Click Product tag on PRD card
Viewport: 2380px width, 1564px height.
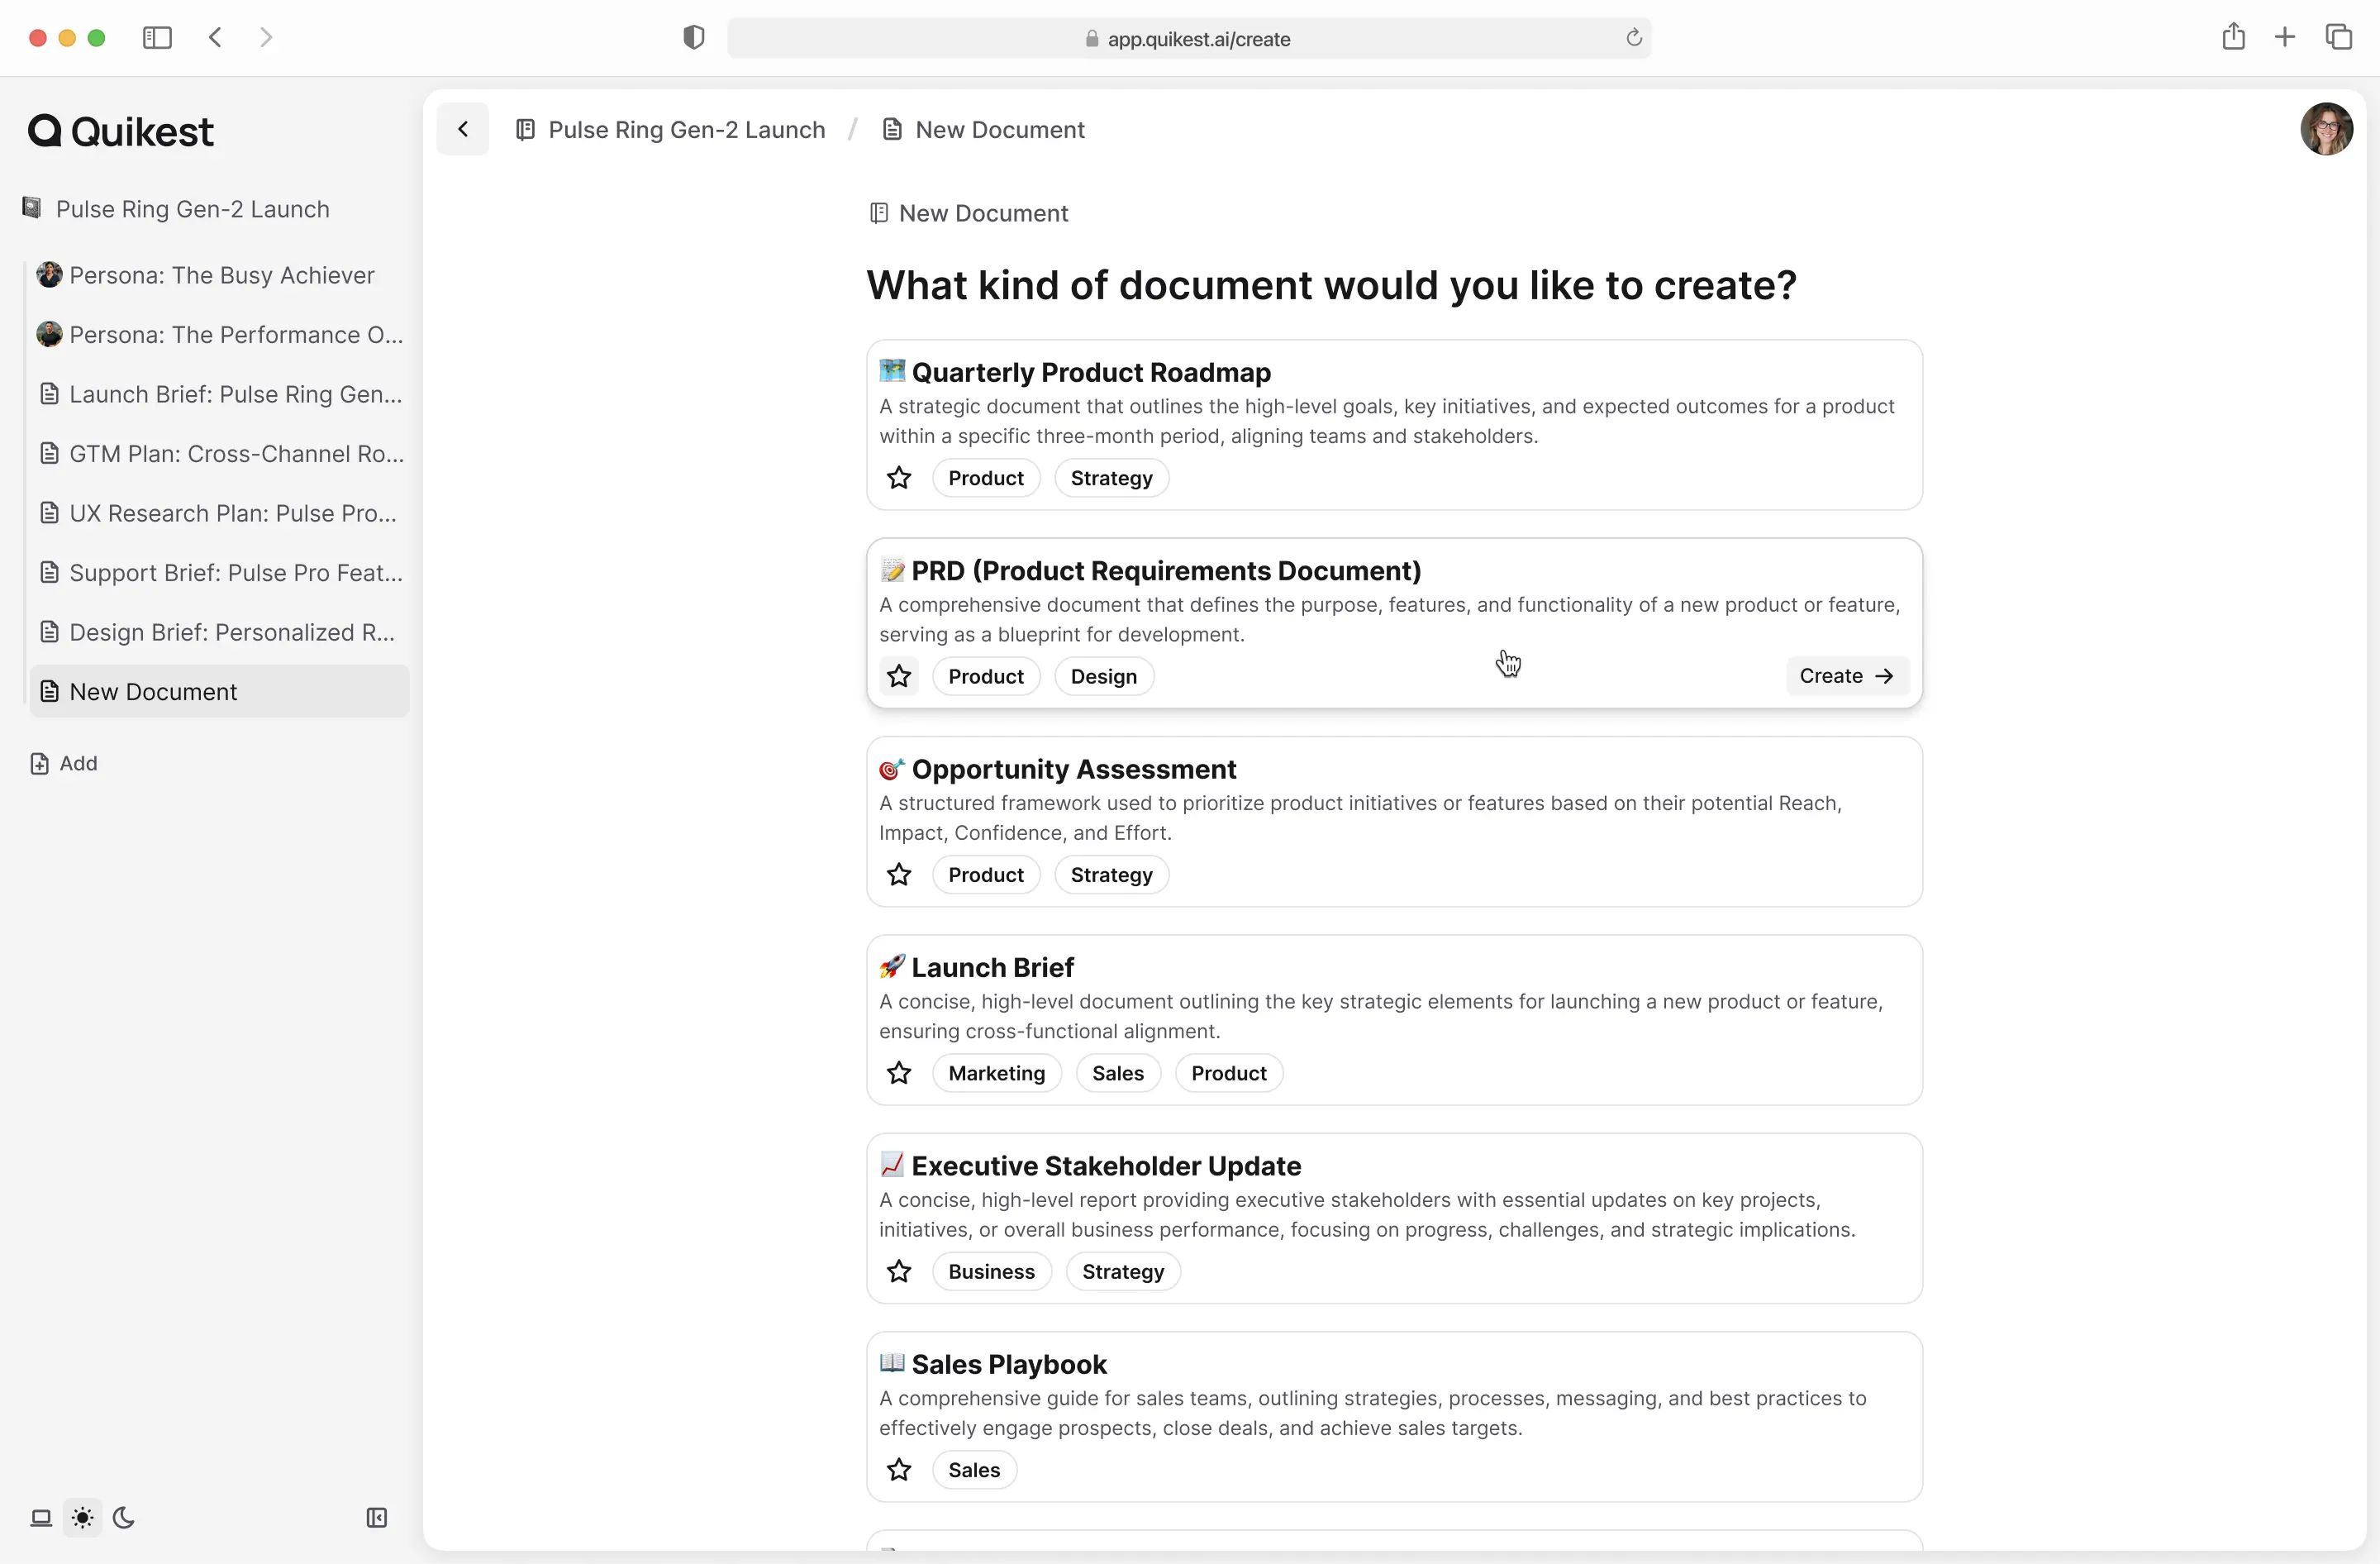pyautogui.click(x=985, y=677)
